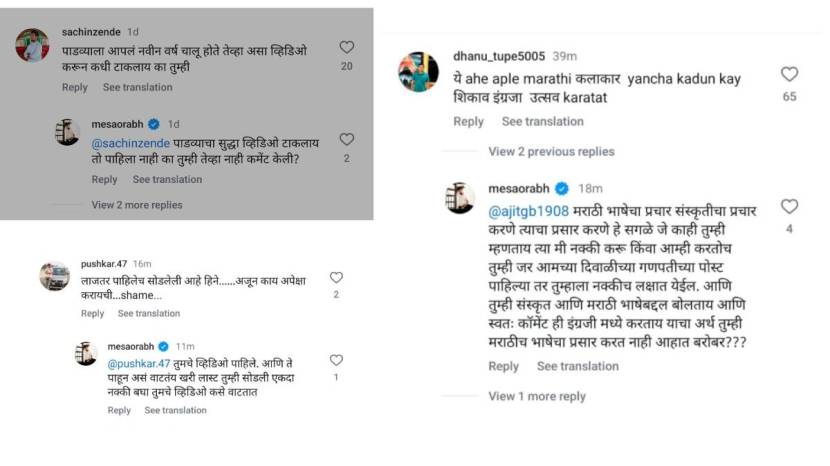Reply to sachinzende's comment
This screenshot has height=466, width=830.
click(75, 88)
